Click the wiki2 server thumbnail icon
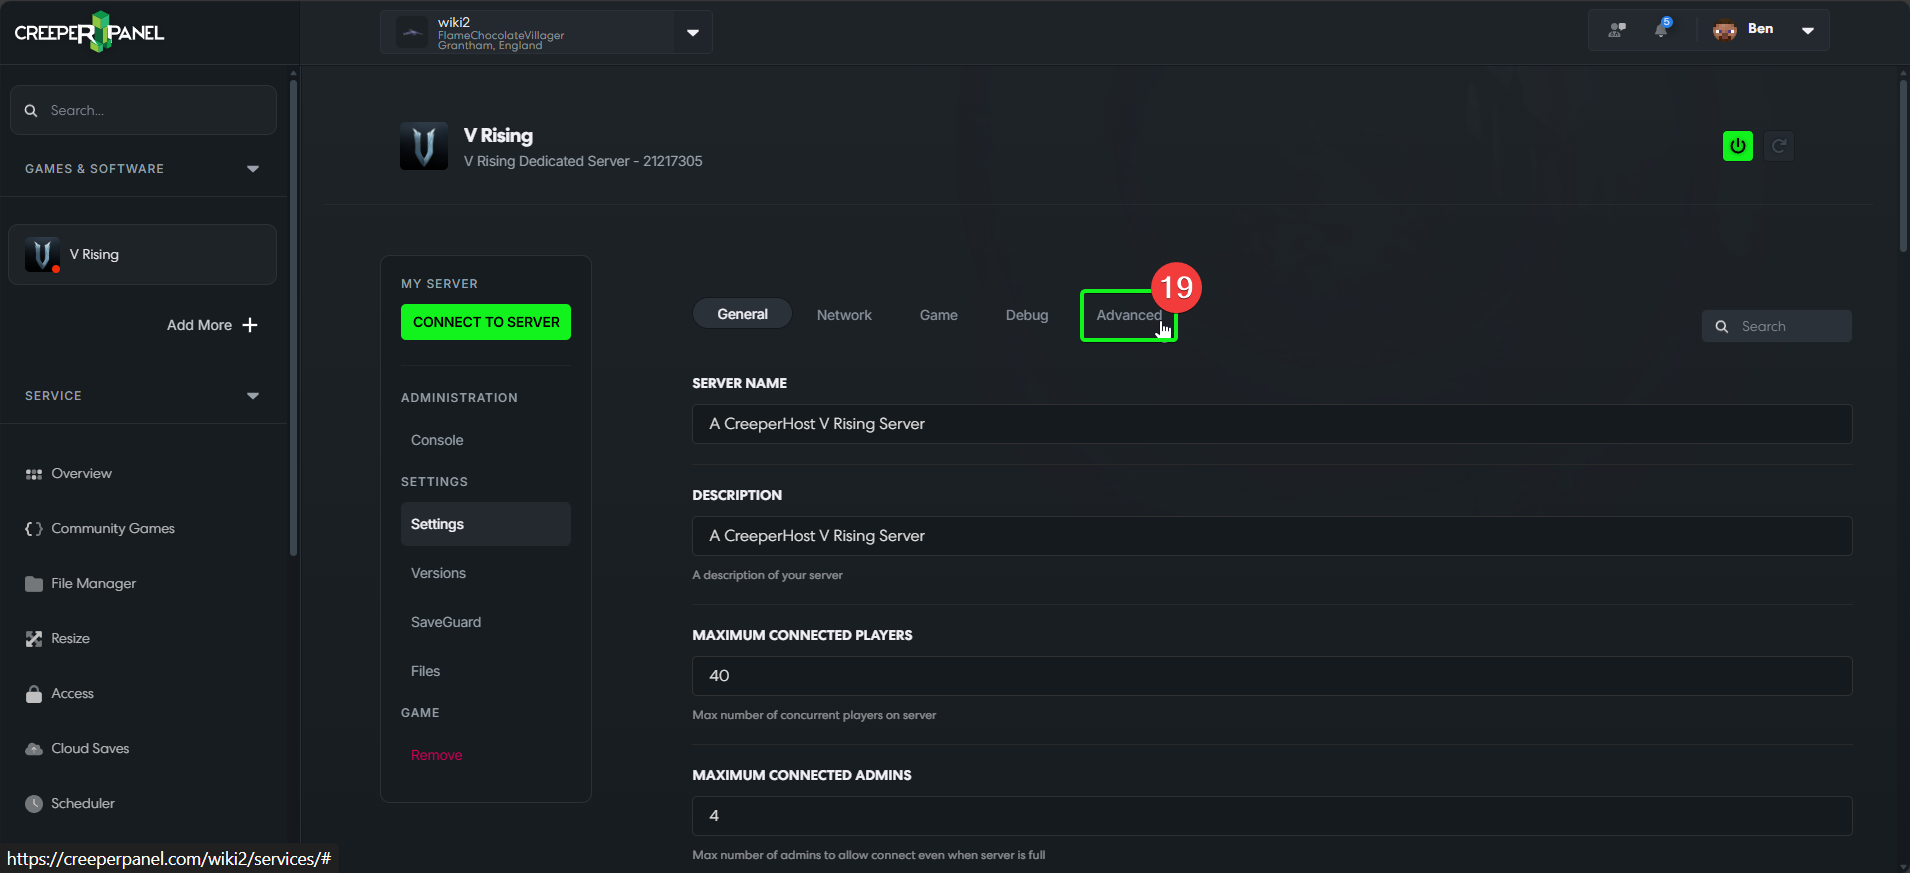The height and width of the screenshot is (873, 1910). 412,32
